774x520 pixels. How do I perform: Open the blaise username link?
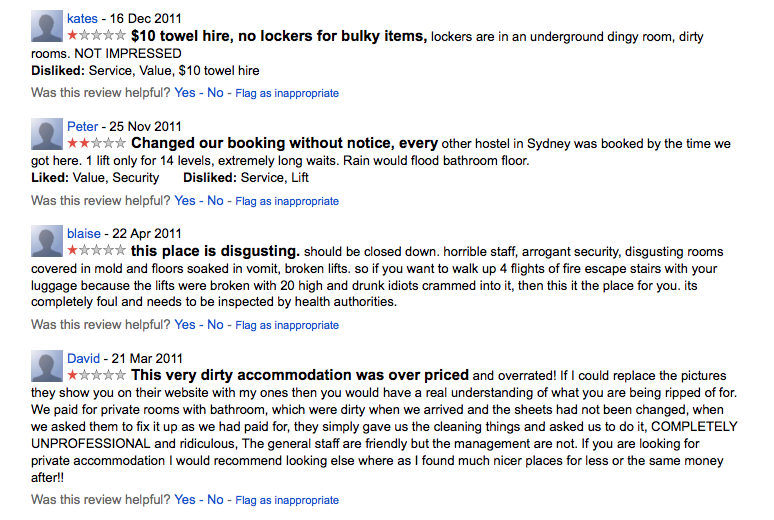[84, 234]
